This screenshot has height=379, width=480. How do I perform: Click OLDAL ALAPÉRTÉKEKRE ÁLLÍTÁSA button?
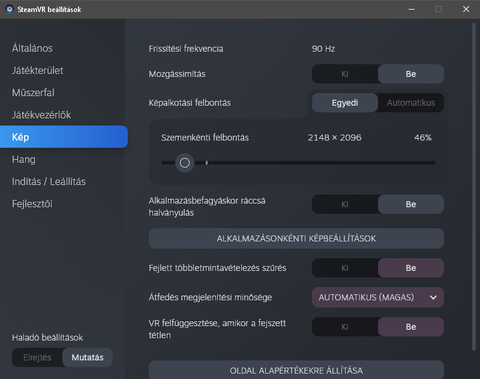[296, 370]
